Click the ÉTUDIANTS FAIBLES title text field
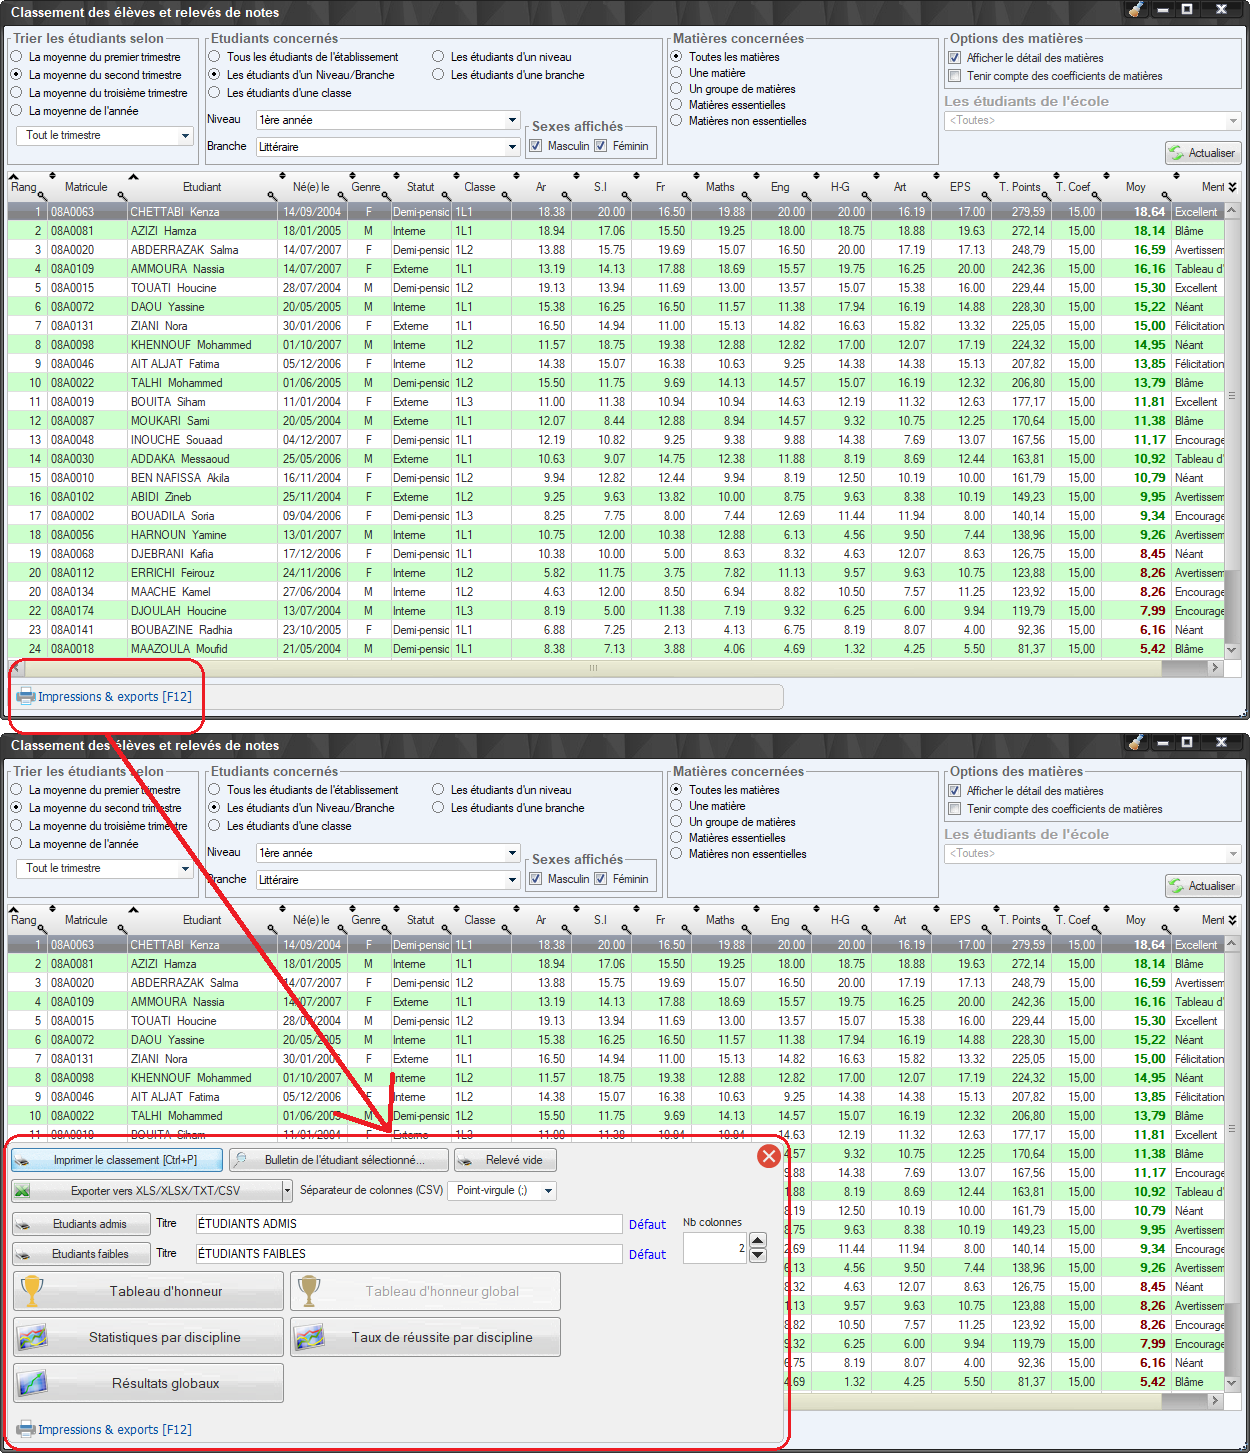The height and width of the screenshot is (1453, 1250). coord(408,1254)
